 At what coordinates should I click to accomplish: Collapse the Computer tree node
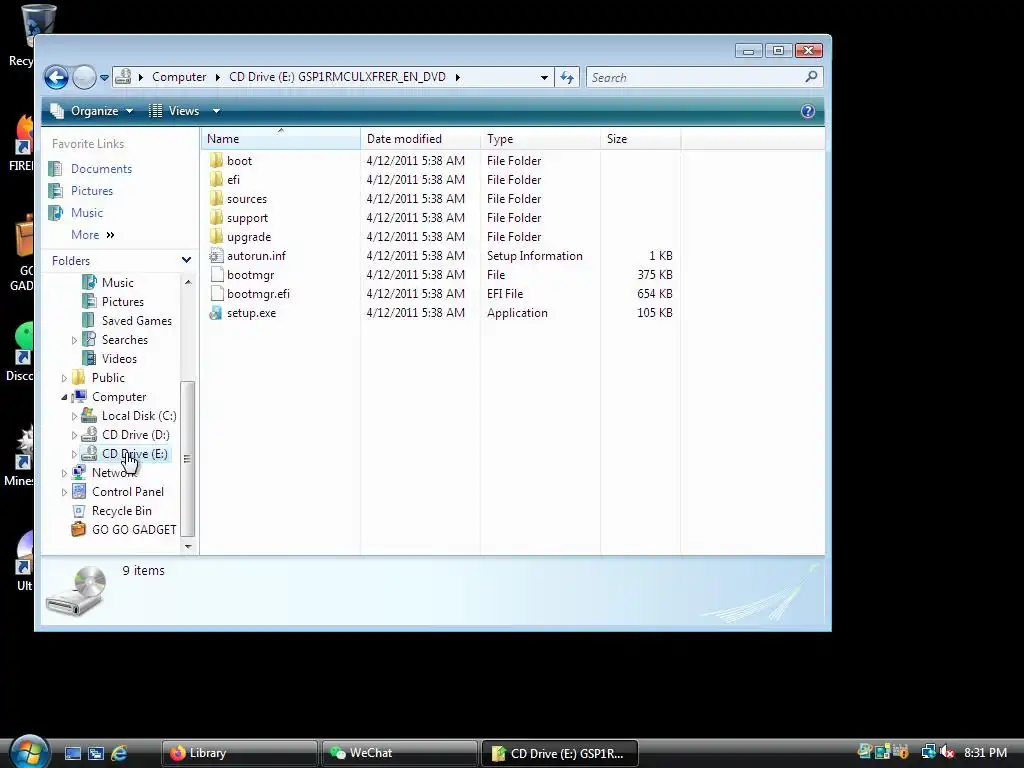point(64,397)
